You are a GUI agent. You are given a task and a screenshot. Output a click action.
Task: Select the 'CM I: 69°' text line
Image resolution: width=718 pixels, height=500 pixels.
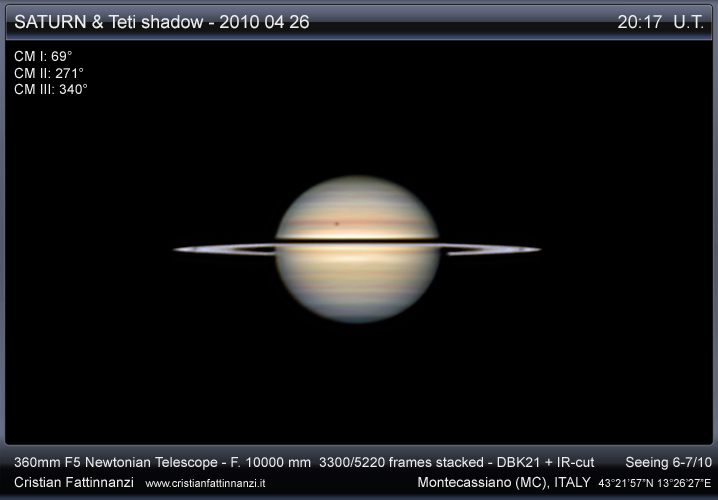pyautogui.click(x=43, y=57)
